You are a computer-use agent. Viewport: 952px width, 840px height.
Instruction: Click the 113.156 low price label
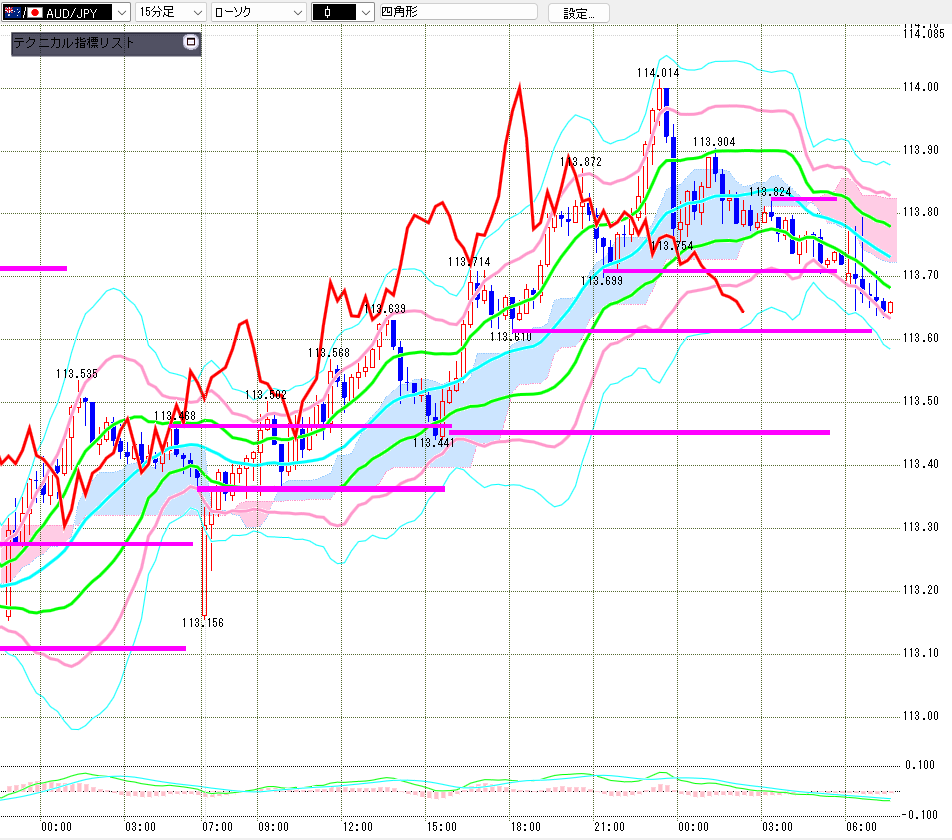coord(203,623)
